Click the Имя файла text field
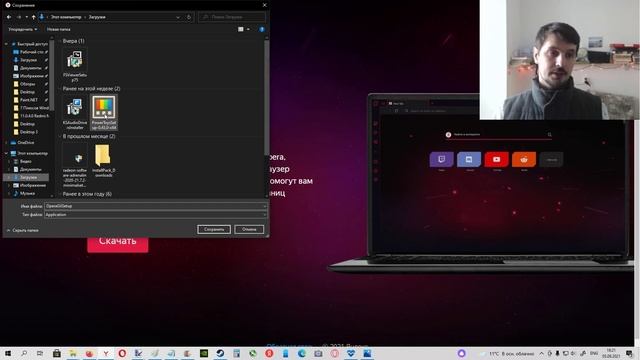The image size is (640, 360). pyautogui.click(x=156, y=206)
